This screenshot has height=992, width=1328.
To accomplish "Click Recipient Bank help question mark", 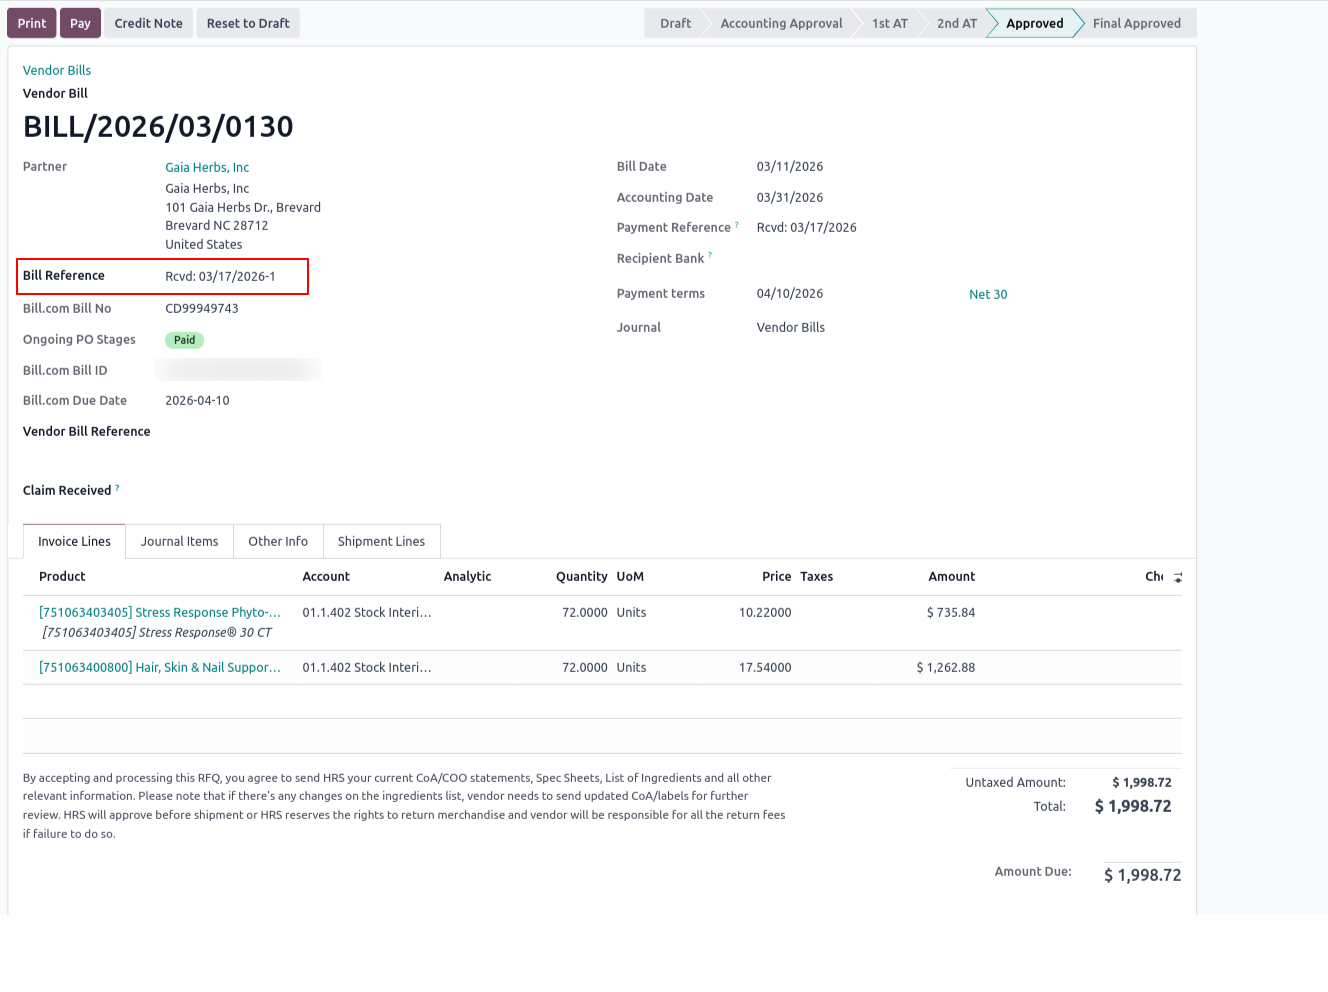I will coord(710,255).
